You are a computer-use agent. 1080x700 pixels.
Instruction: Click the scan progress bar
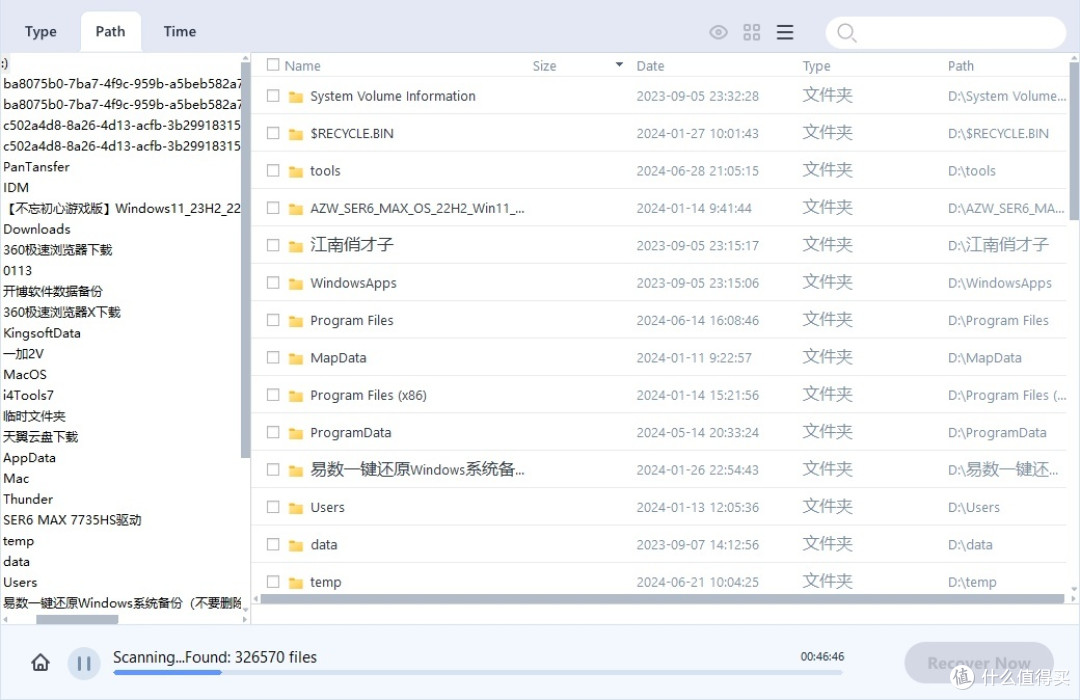[x=477, y=672]
